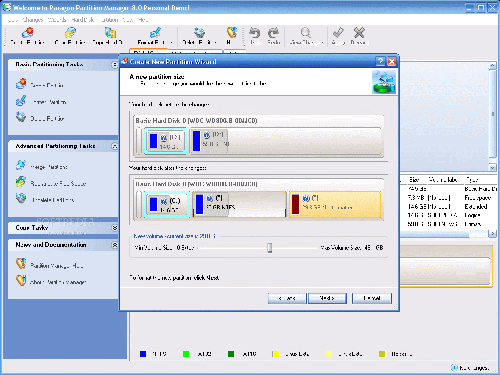This screenshot has height=375, width=500.
Task: Click the No changes status bar icon
Action: [x=454, y=368]
